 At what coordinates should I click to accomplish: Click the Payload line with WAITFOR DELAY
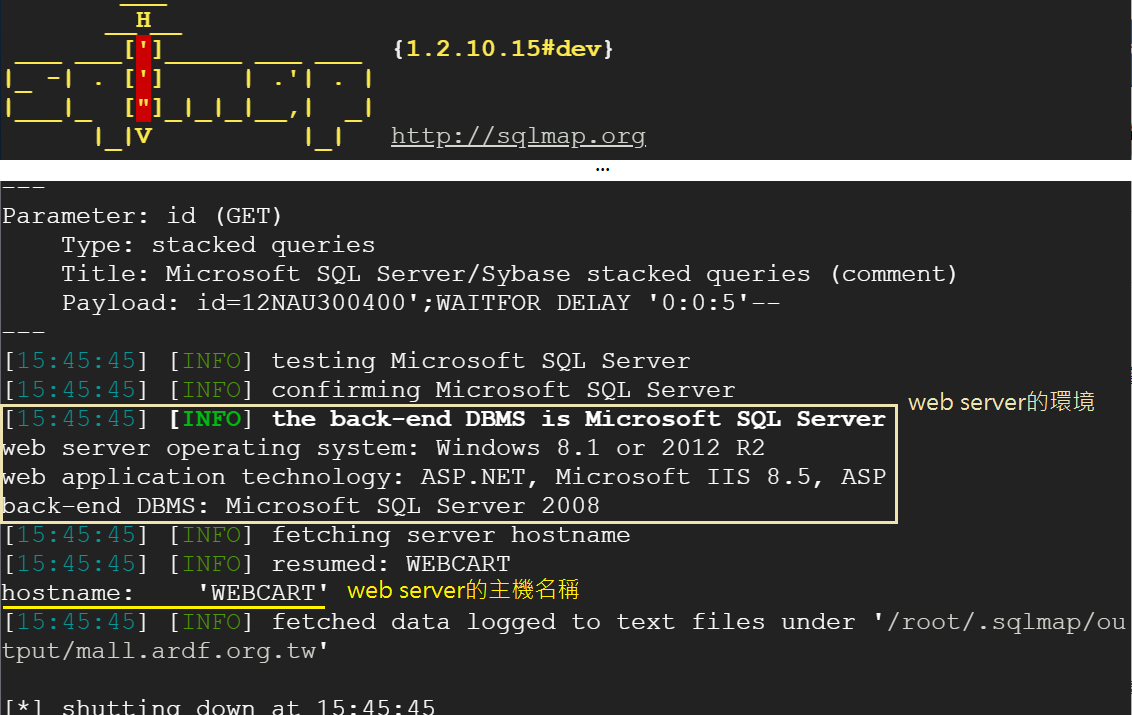pyautogui.click(x=421, y=302)
